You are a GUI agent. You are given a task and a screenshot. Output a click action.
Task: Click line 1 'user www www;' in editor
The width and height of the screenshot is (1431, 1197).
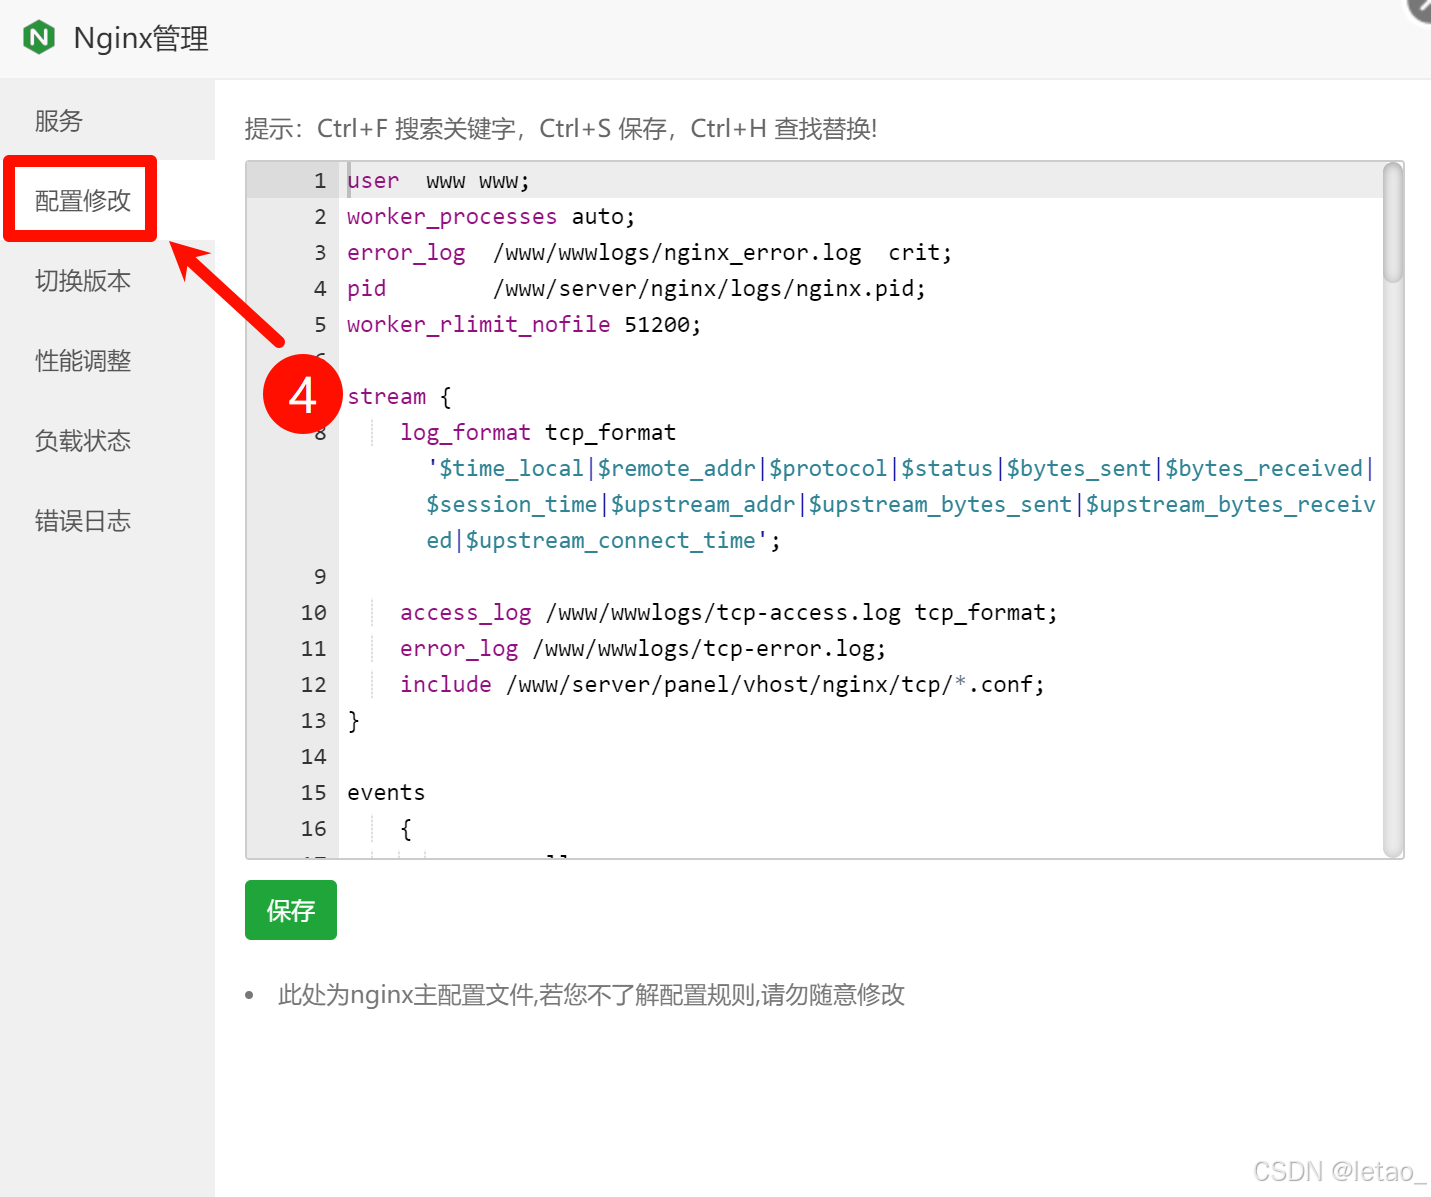(438, 181)
